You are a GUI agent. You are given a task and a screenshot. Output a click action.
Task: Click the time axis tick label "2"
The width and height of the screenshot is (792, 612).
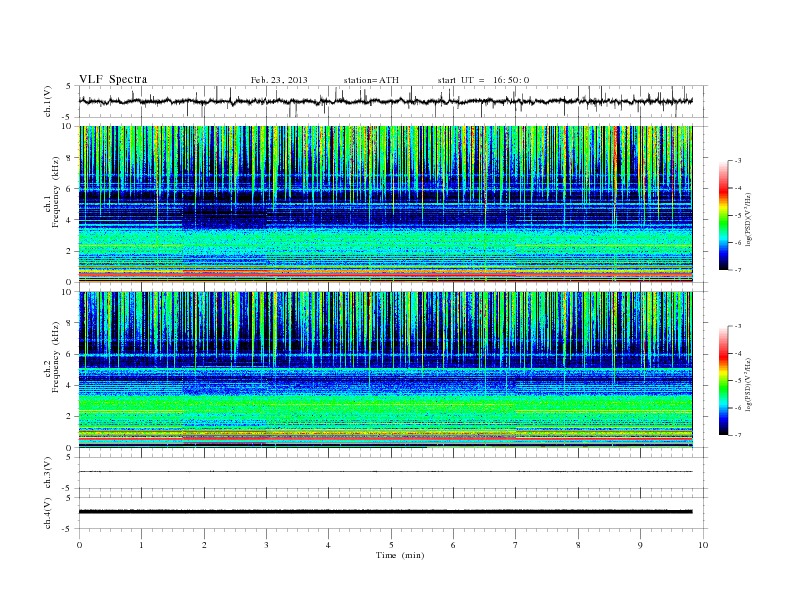click(204, 545)
